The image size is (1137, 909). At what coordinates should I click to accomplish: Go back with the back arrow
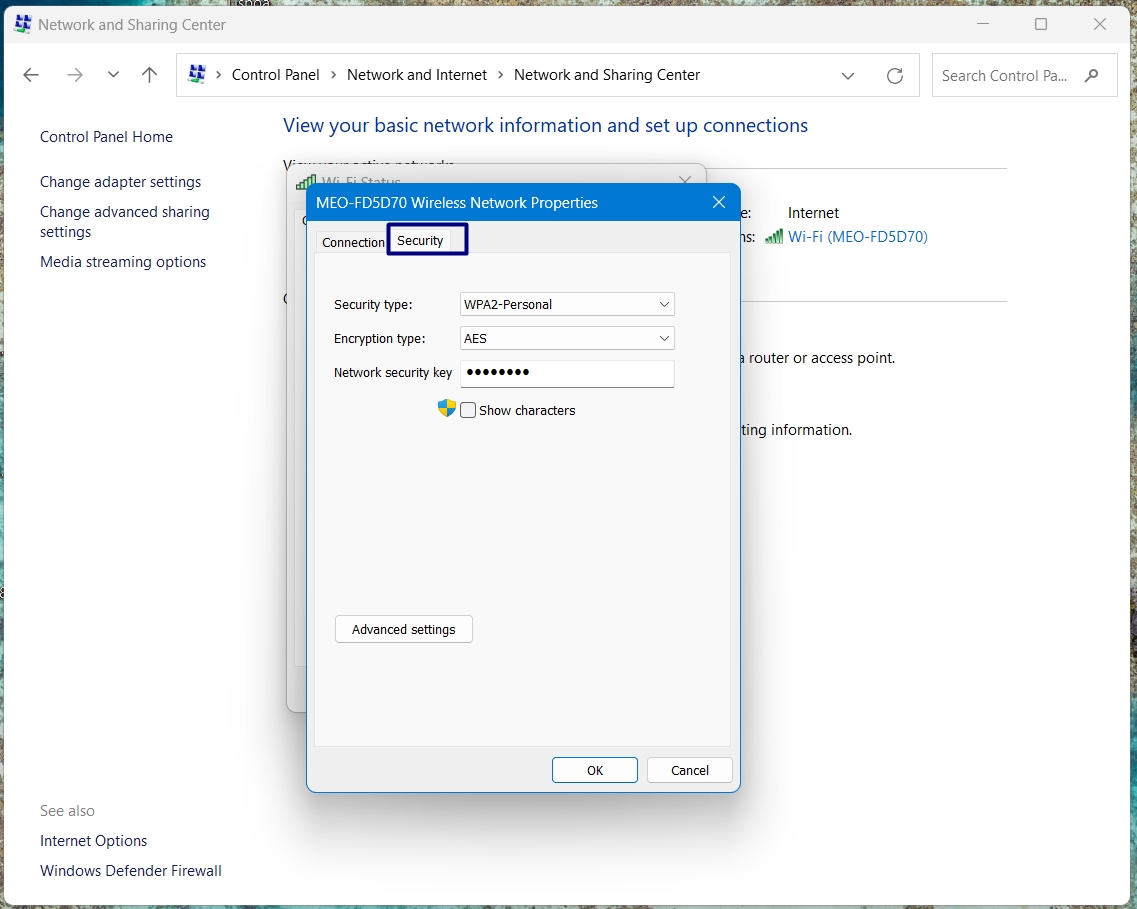pyautogui.click(x=30, y=75)
